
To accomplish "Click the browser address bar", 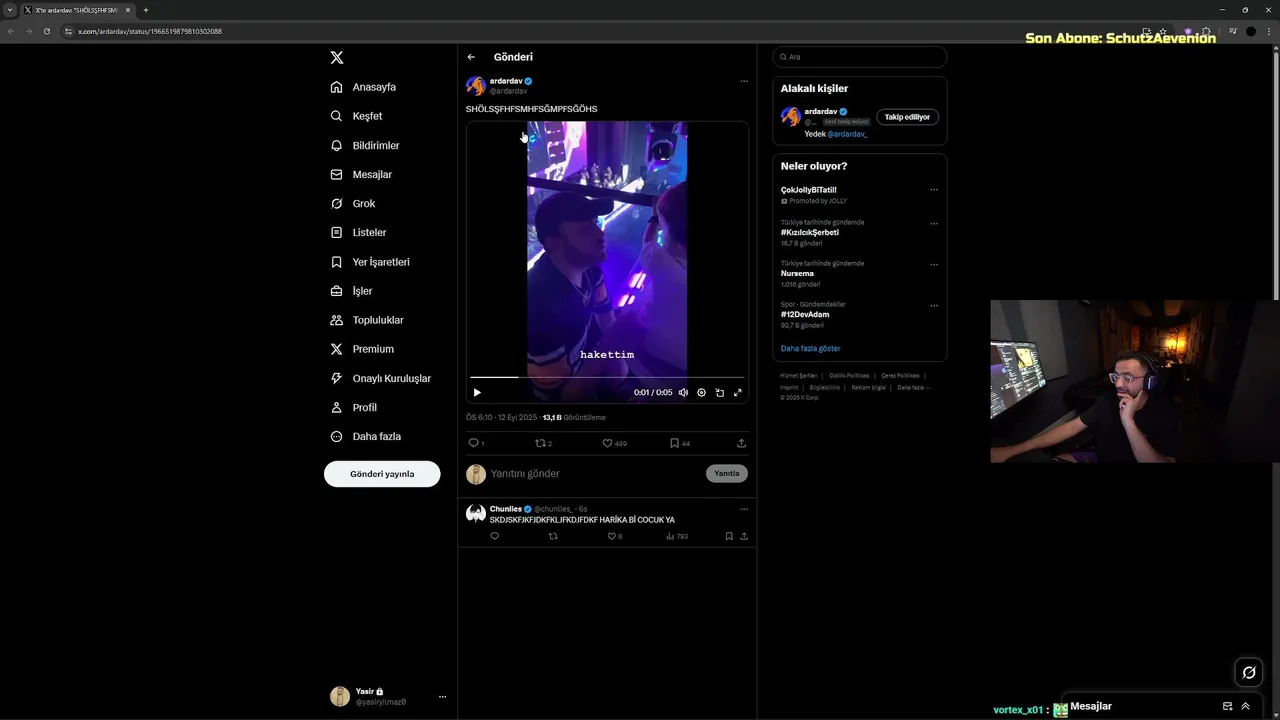I will click(600, 31).
